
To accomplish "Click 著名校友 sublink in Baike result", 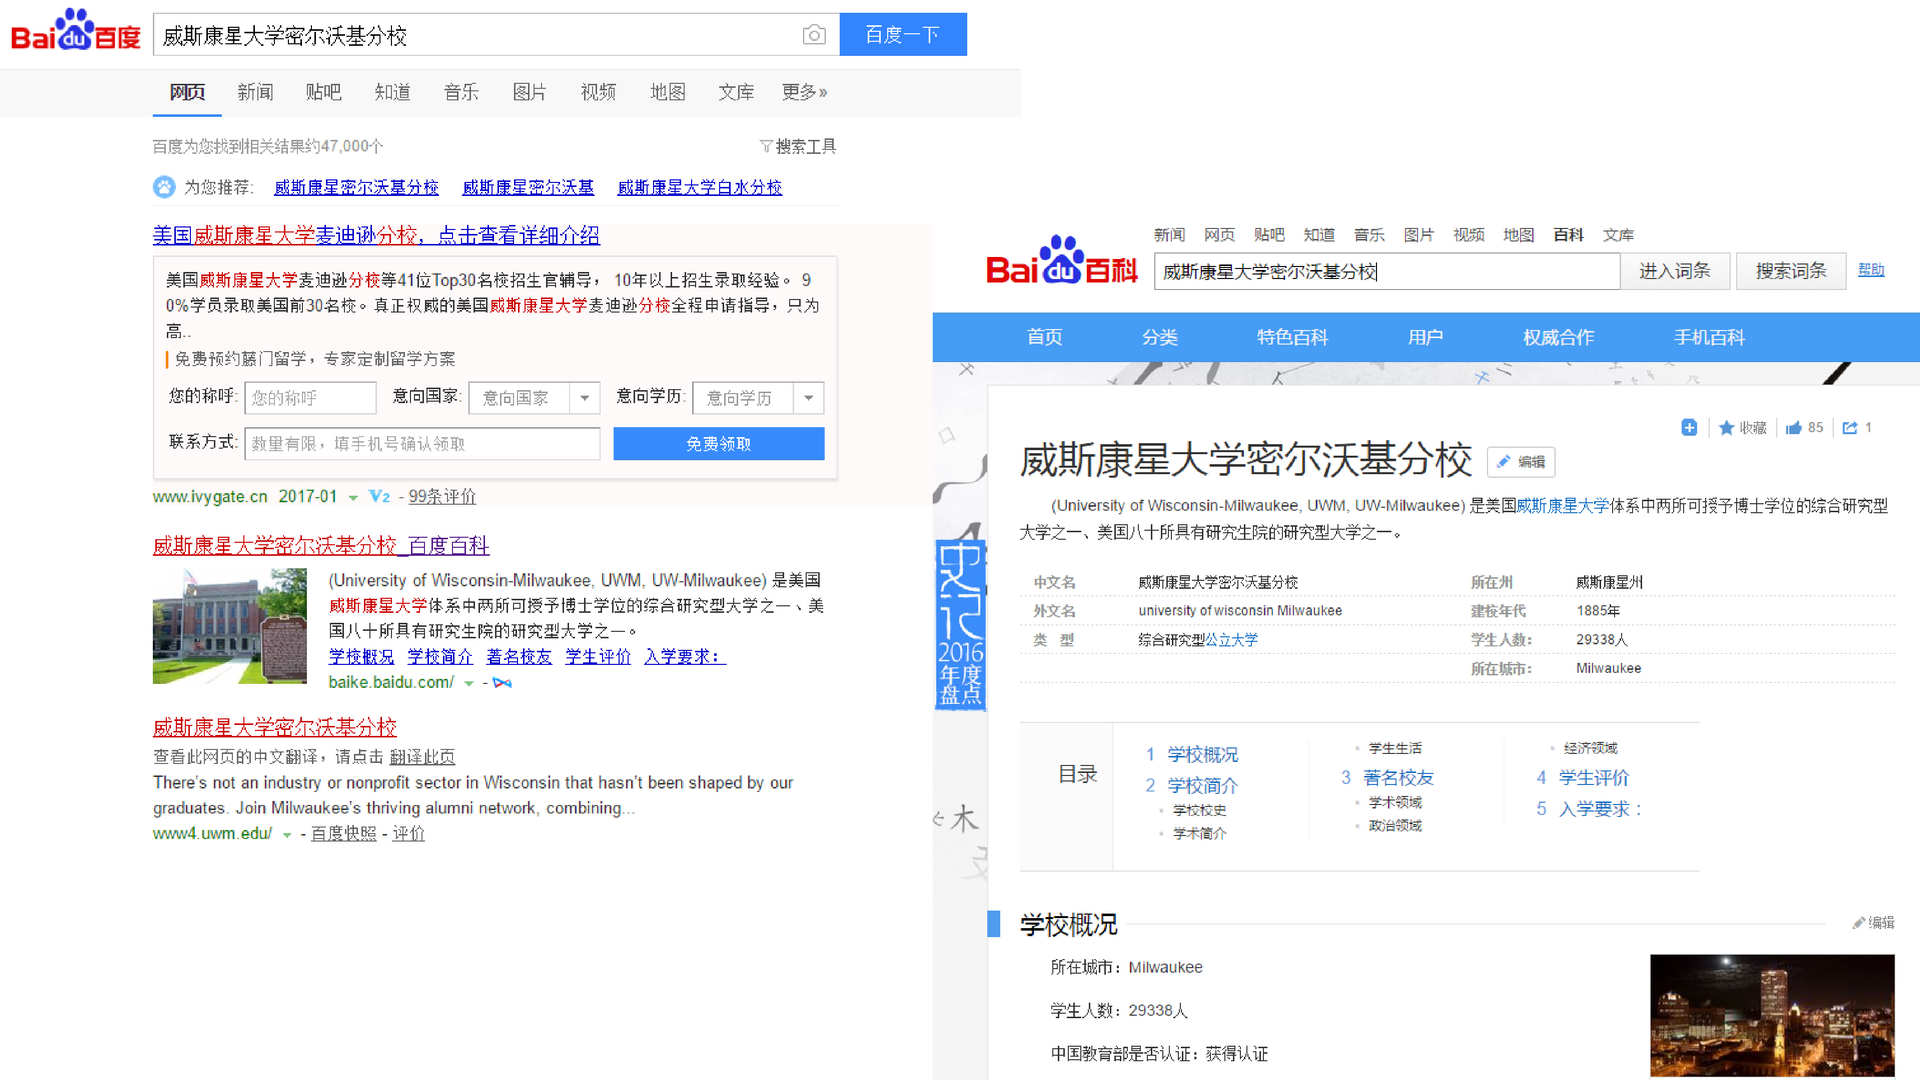I will pos(519,657).
